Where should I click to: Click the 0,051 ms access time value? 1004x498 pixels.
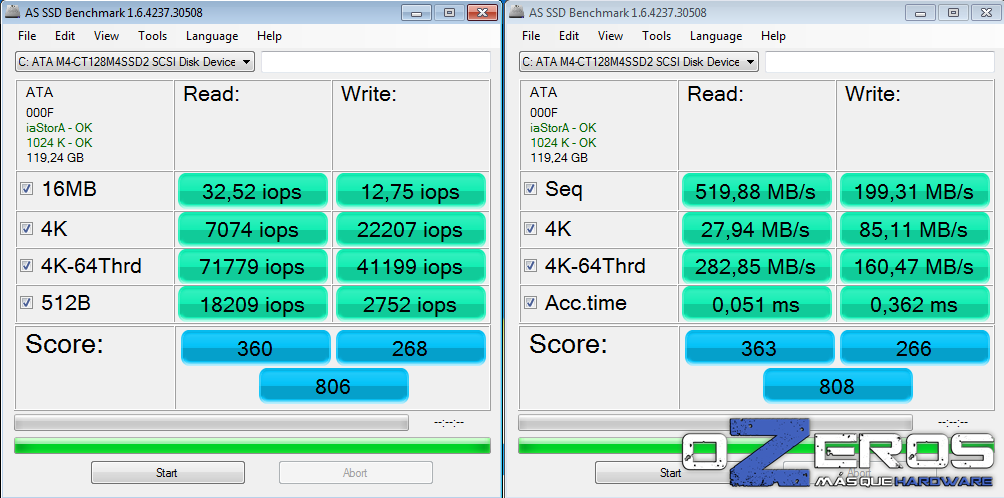[757, 303]
